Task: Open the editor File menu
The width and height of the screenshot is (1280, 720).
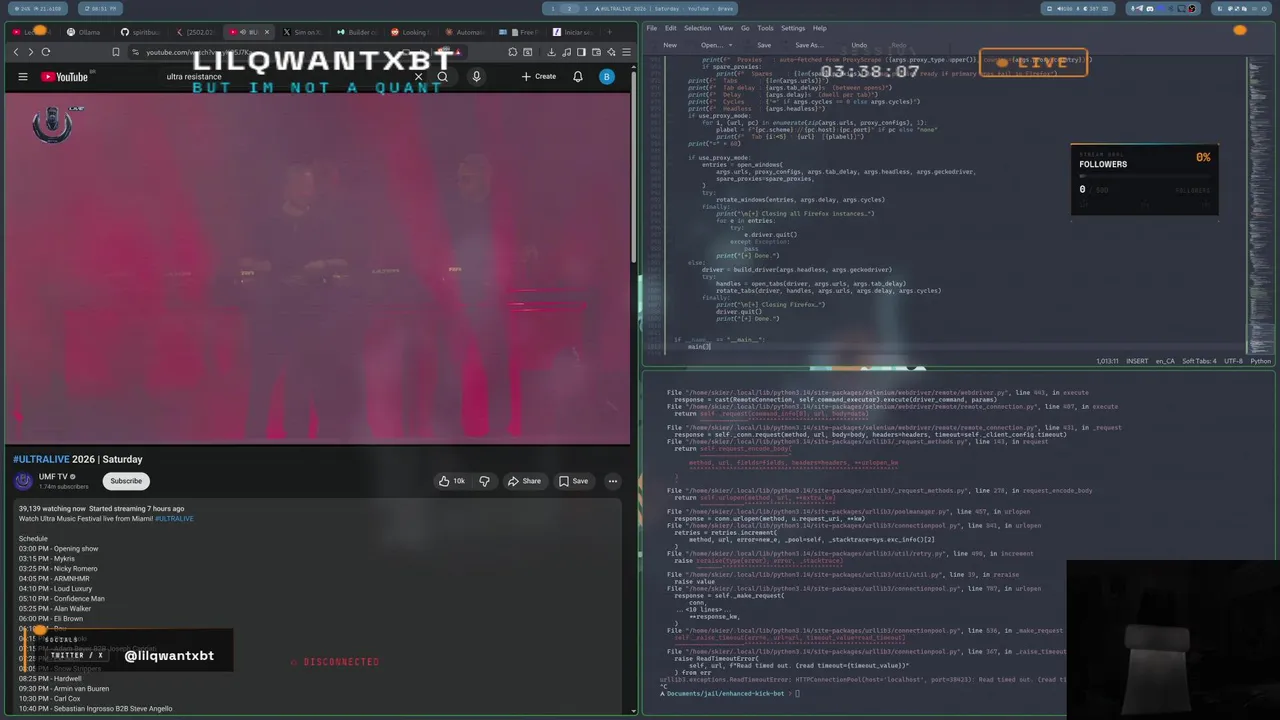Action: tap(652, 28)
